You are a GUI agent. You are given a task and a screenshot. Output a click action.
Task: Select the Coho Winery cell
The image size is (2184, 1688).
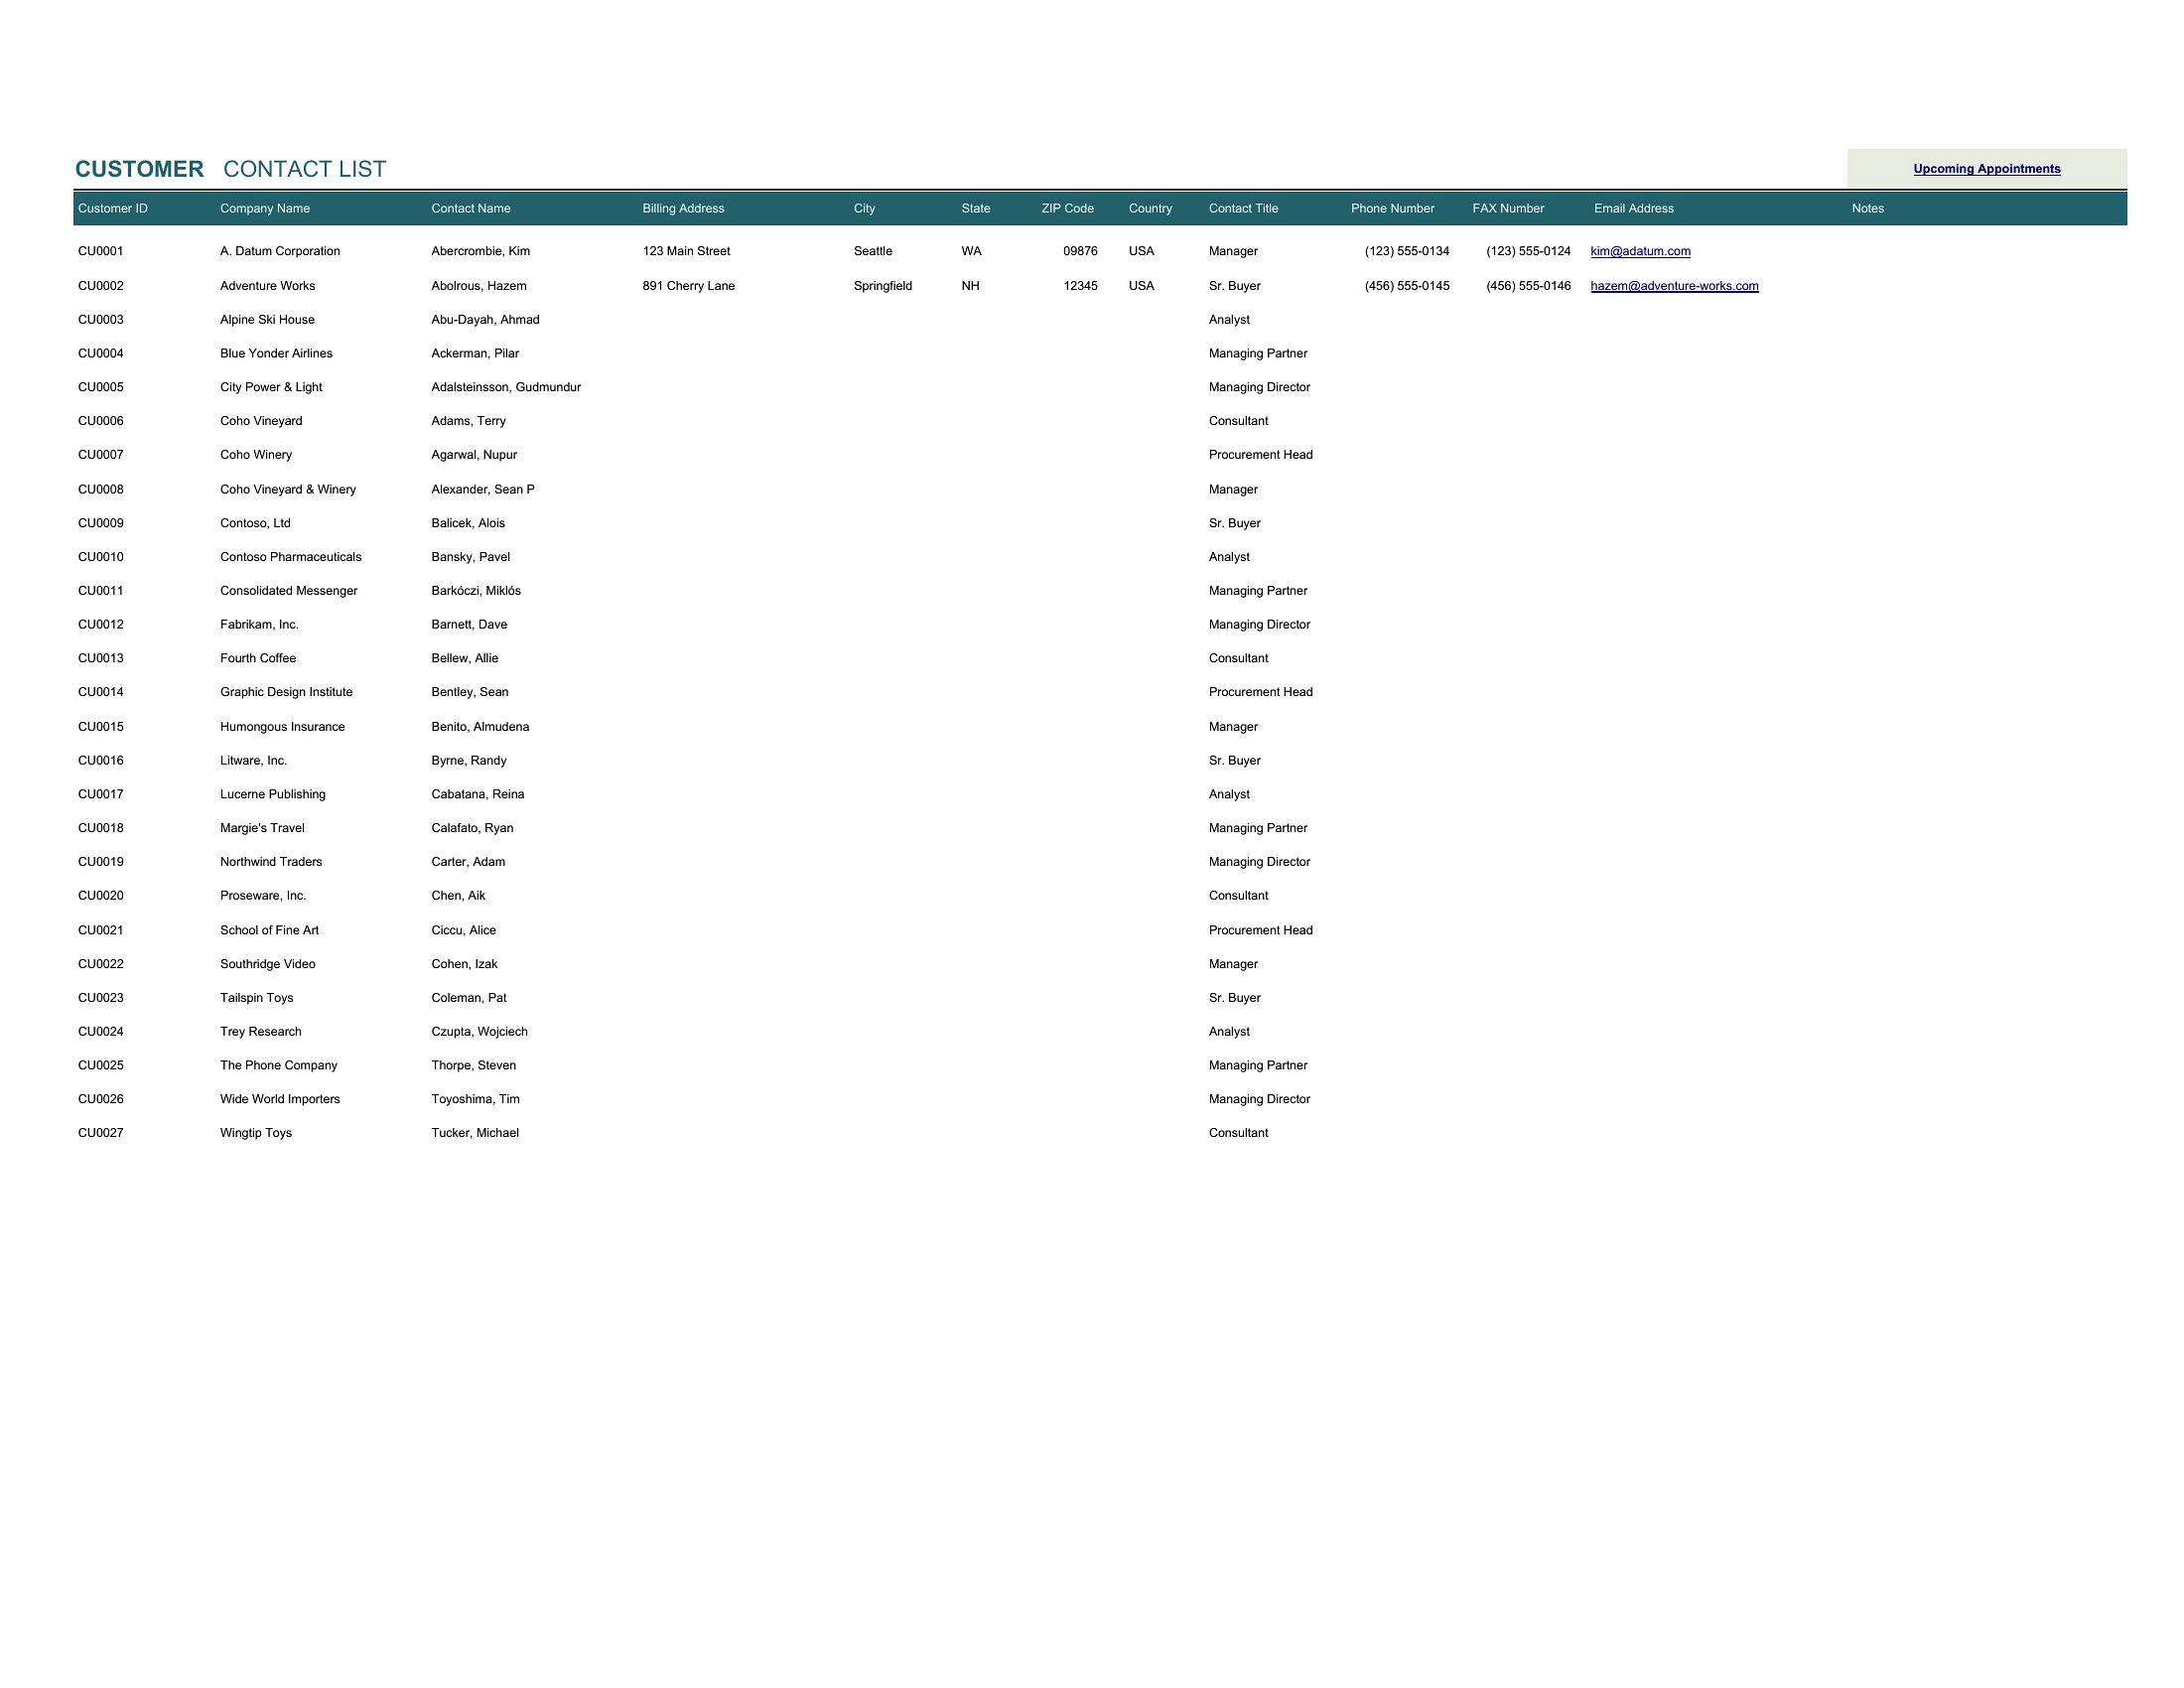(256, 455)
